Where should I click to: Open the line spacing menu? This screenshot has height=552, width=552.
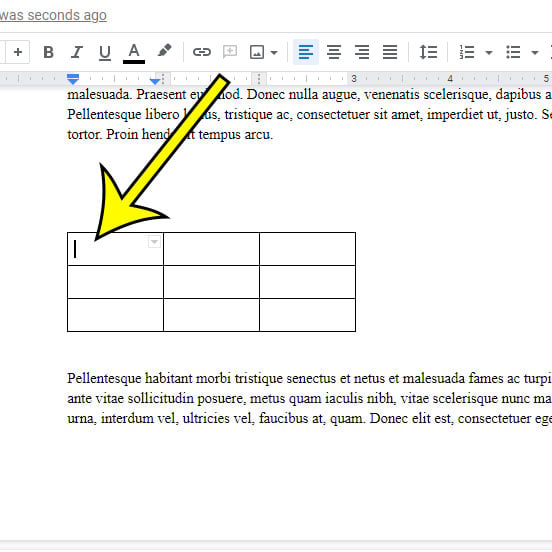coord(428,52)
